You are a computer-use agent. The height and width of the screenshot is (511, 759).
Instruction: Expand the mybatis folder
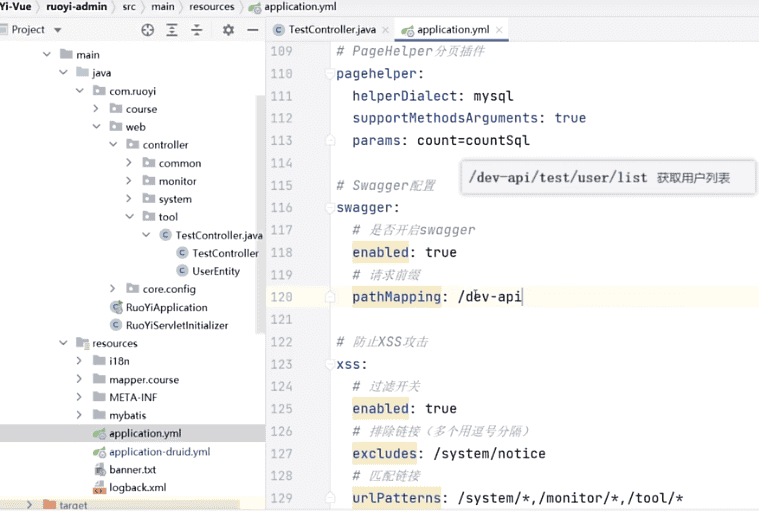(x=79, y=415)
